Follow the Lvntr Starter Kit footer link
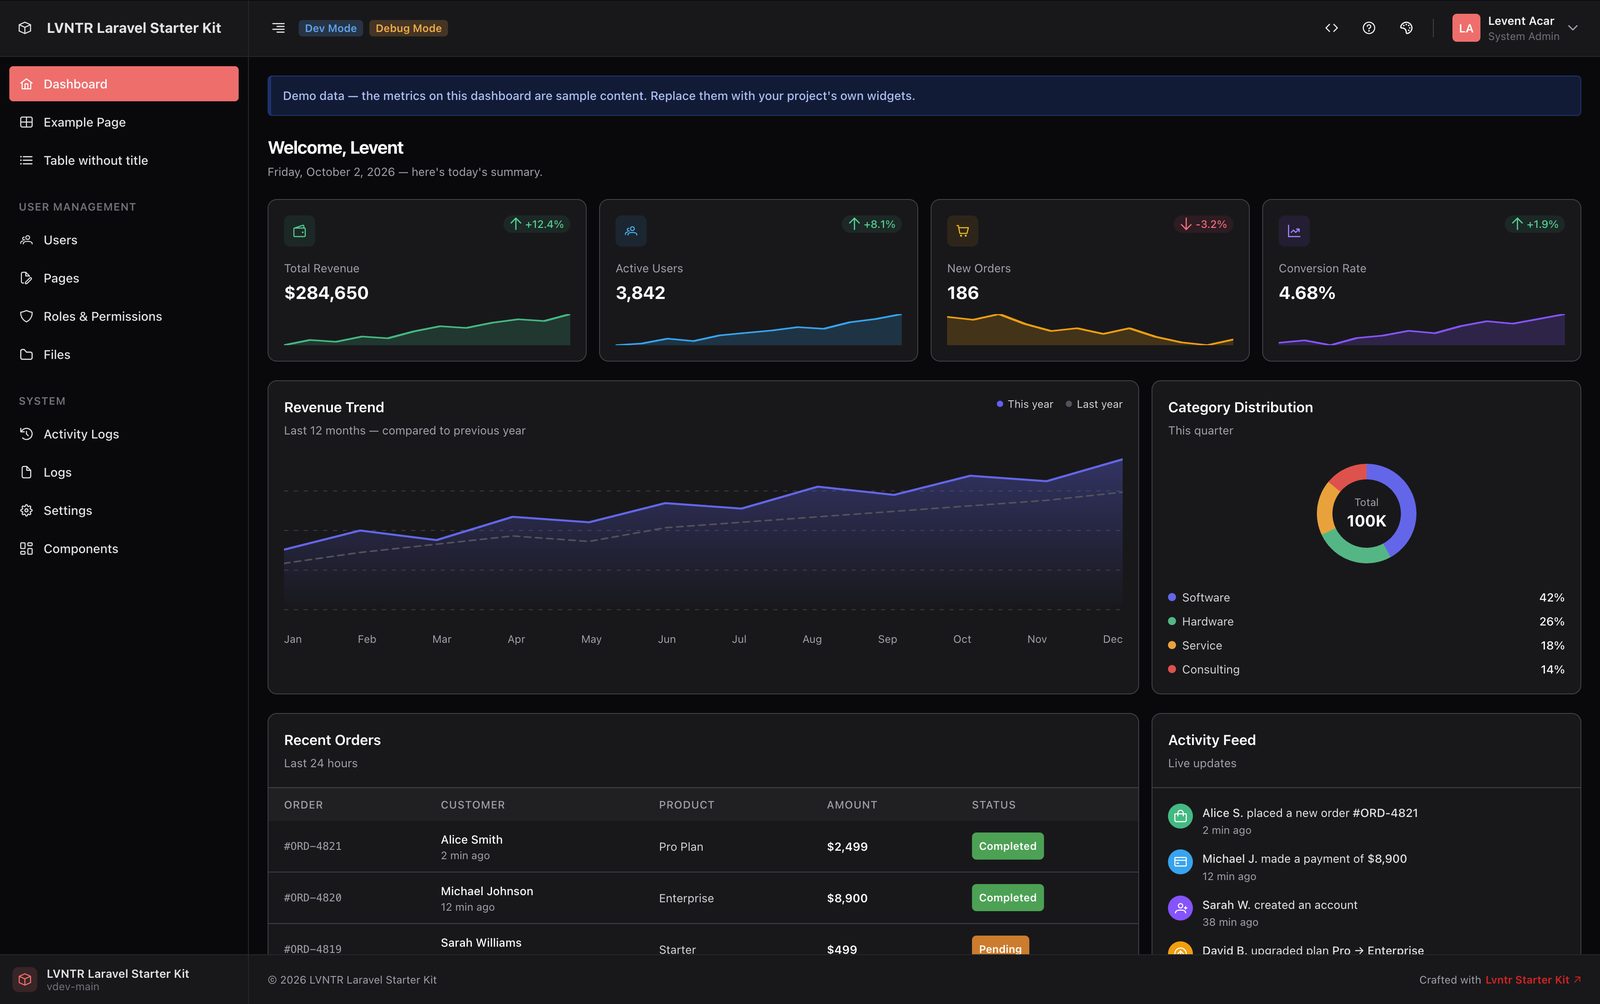The height and width of the screenshot is (1004, 1600). [1533, 980]
